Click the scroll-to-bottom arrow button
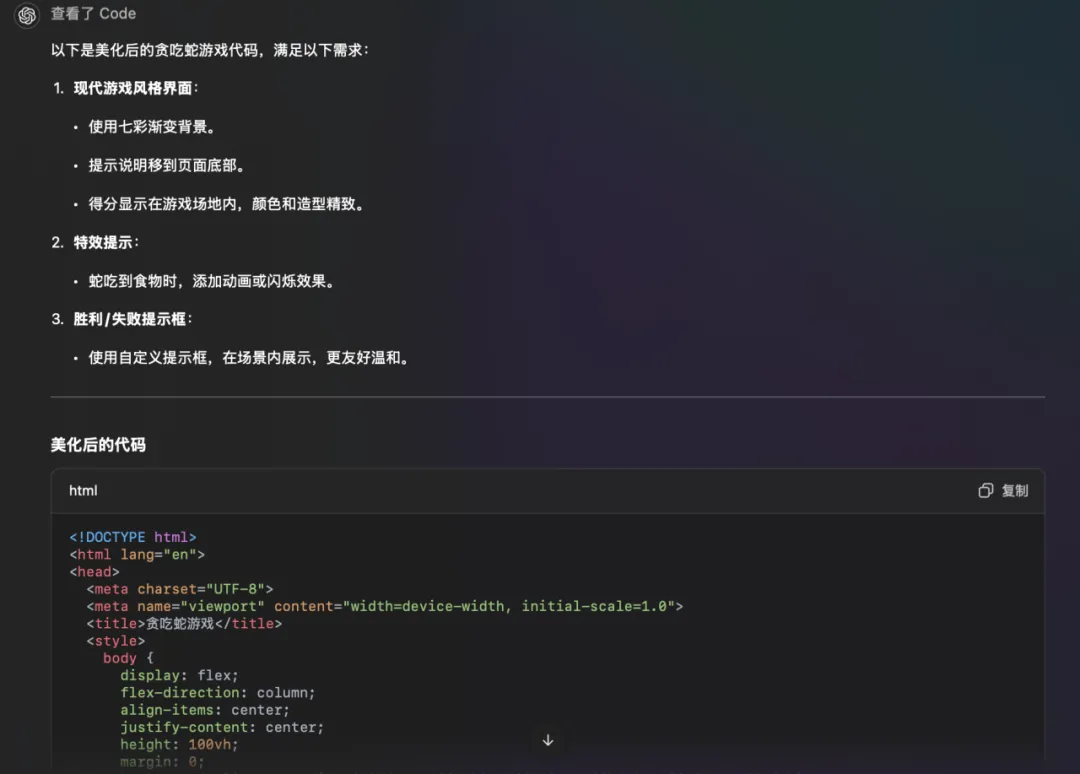The image size is (1080, 774). [548, 740]
